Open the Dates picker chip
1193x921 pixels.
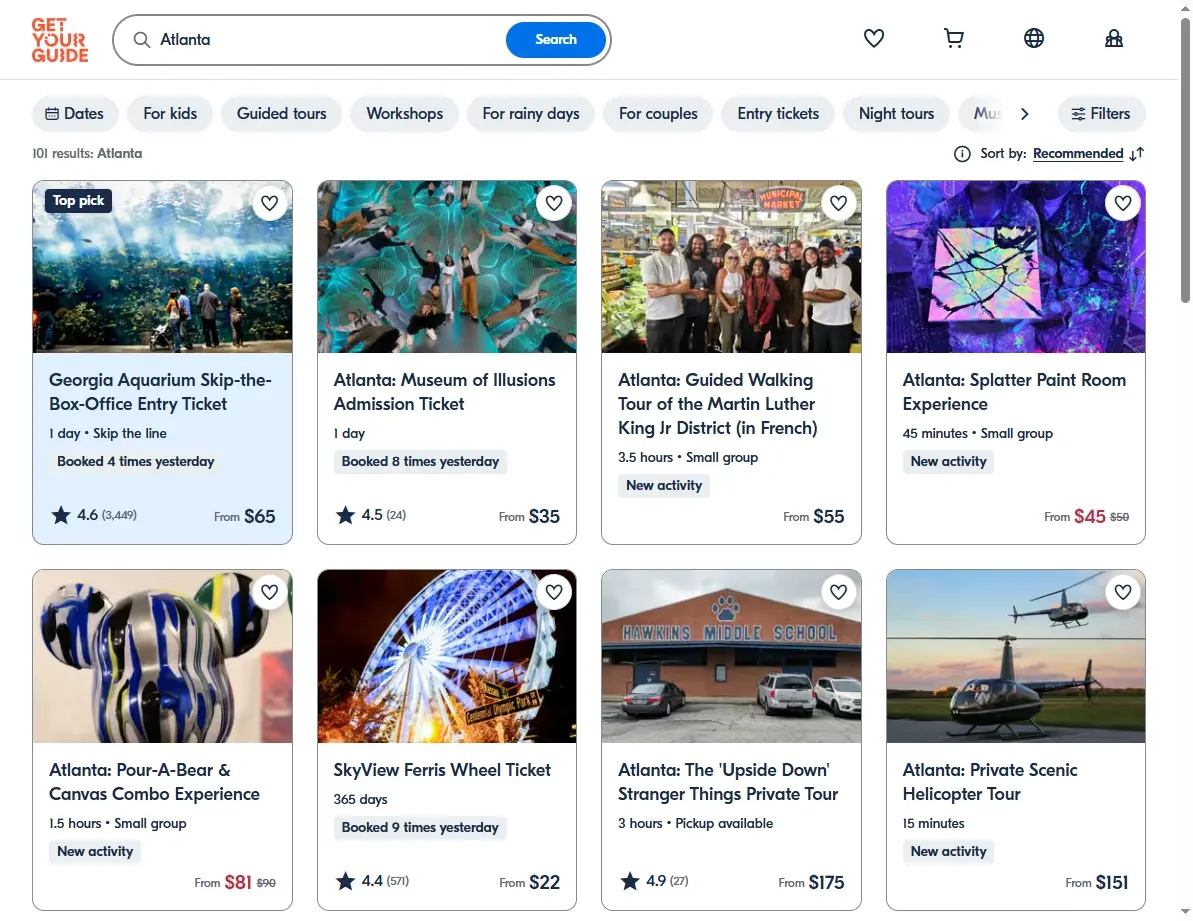(75, 114)
